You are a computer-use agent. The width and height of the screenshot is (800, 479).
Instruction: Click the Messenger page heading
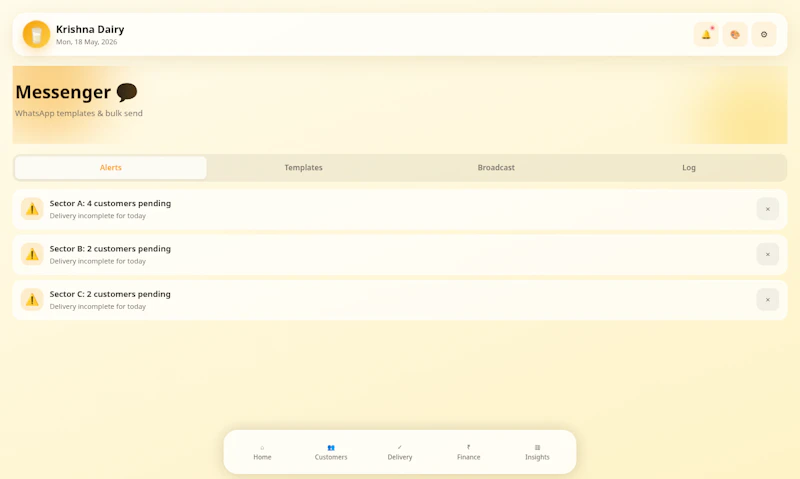77,92
